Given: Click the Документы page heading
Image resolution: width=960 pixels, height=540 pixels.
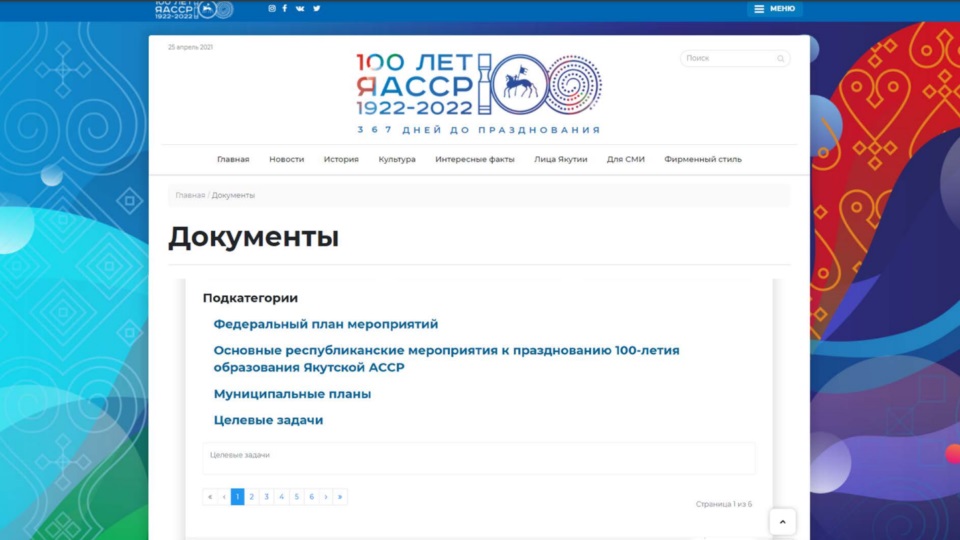Looking at the screenshot, I should [x=253, y=237].
